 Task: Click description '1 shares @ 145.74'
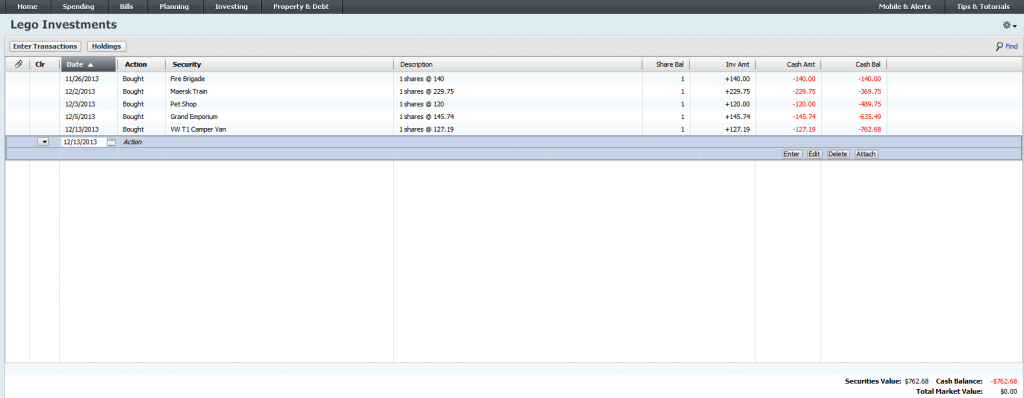[426, 117]
